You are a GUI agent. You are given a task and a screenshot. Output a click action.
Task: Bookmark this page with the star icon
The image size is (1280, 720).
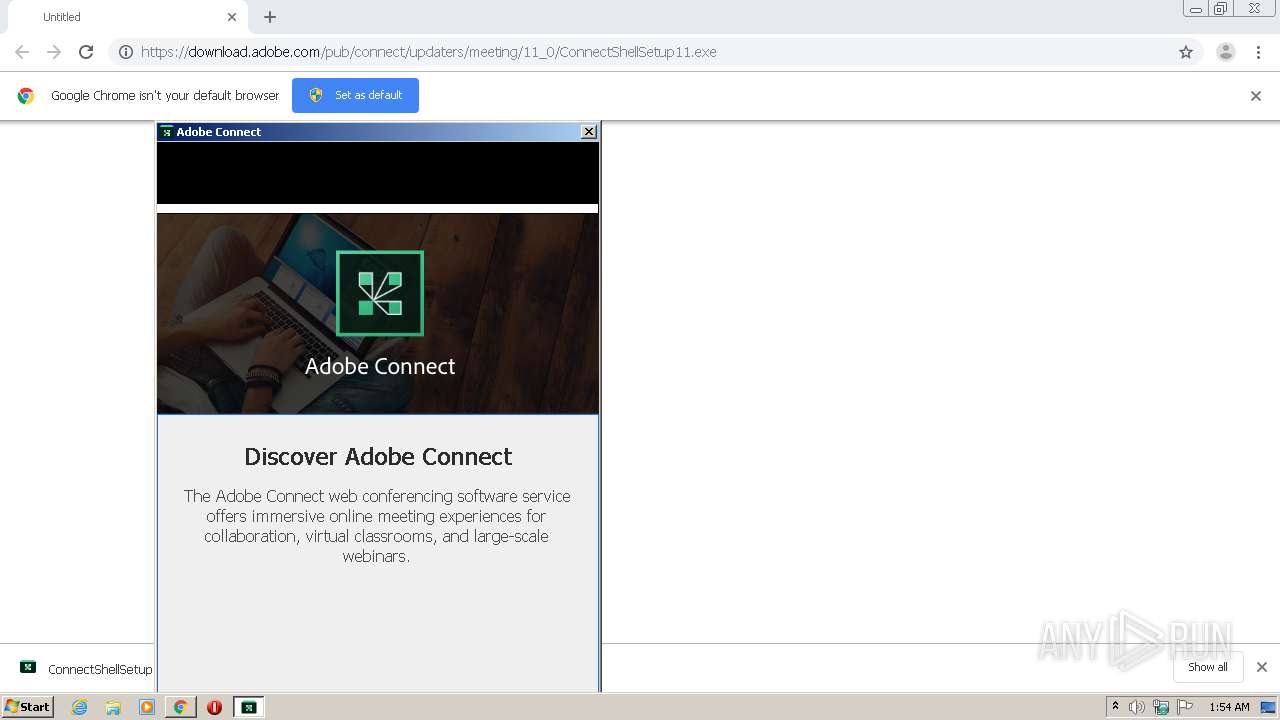(1186, 52)
